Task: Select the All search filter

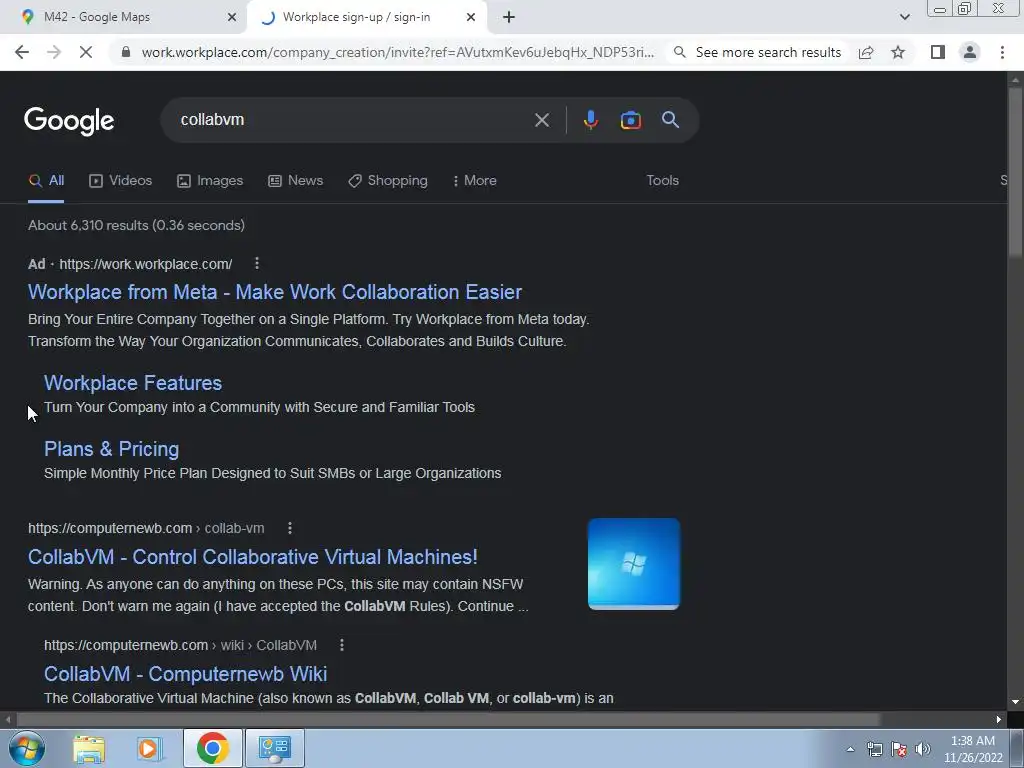Action: tap(46, 181)
